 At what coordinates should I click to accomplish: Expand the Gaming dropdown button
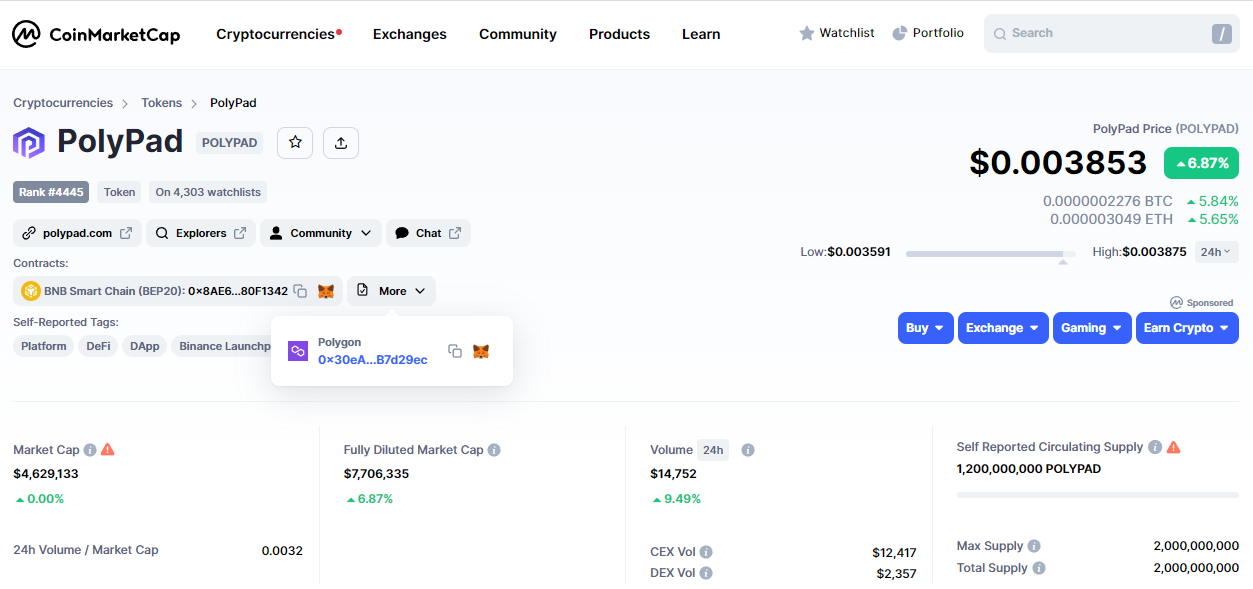tap(1092, 328)
